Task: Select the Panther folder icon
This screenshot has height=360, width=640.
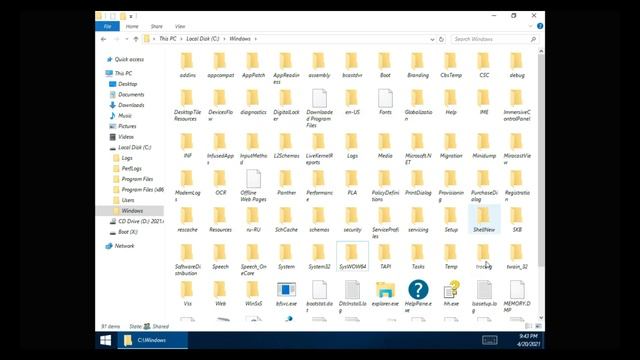Action: [x=285, y=179]
